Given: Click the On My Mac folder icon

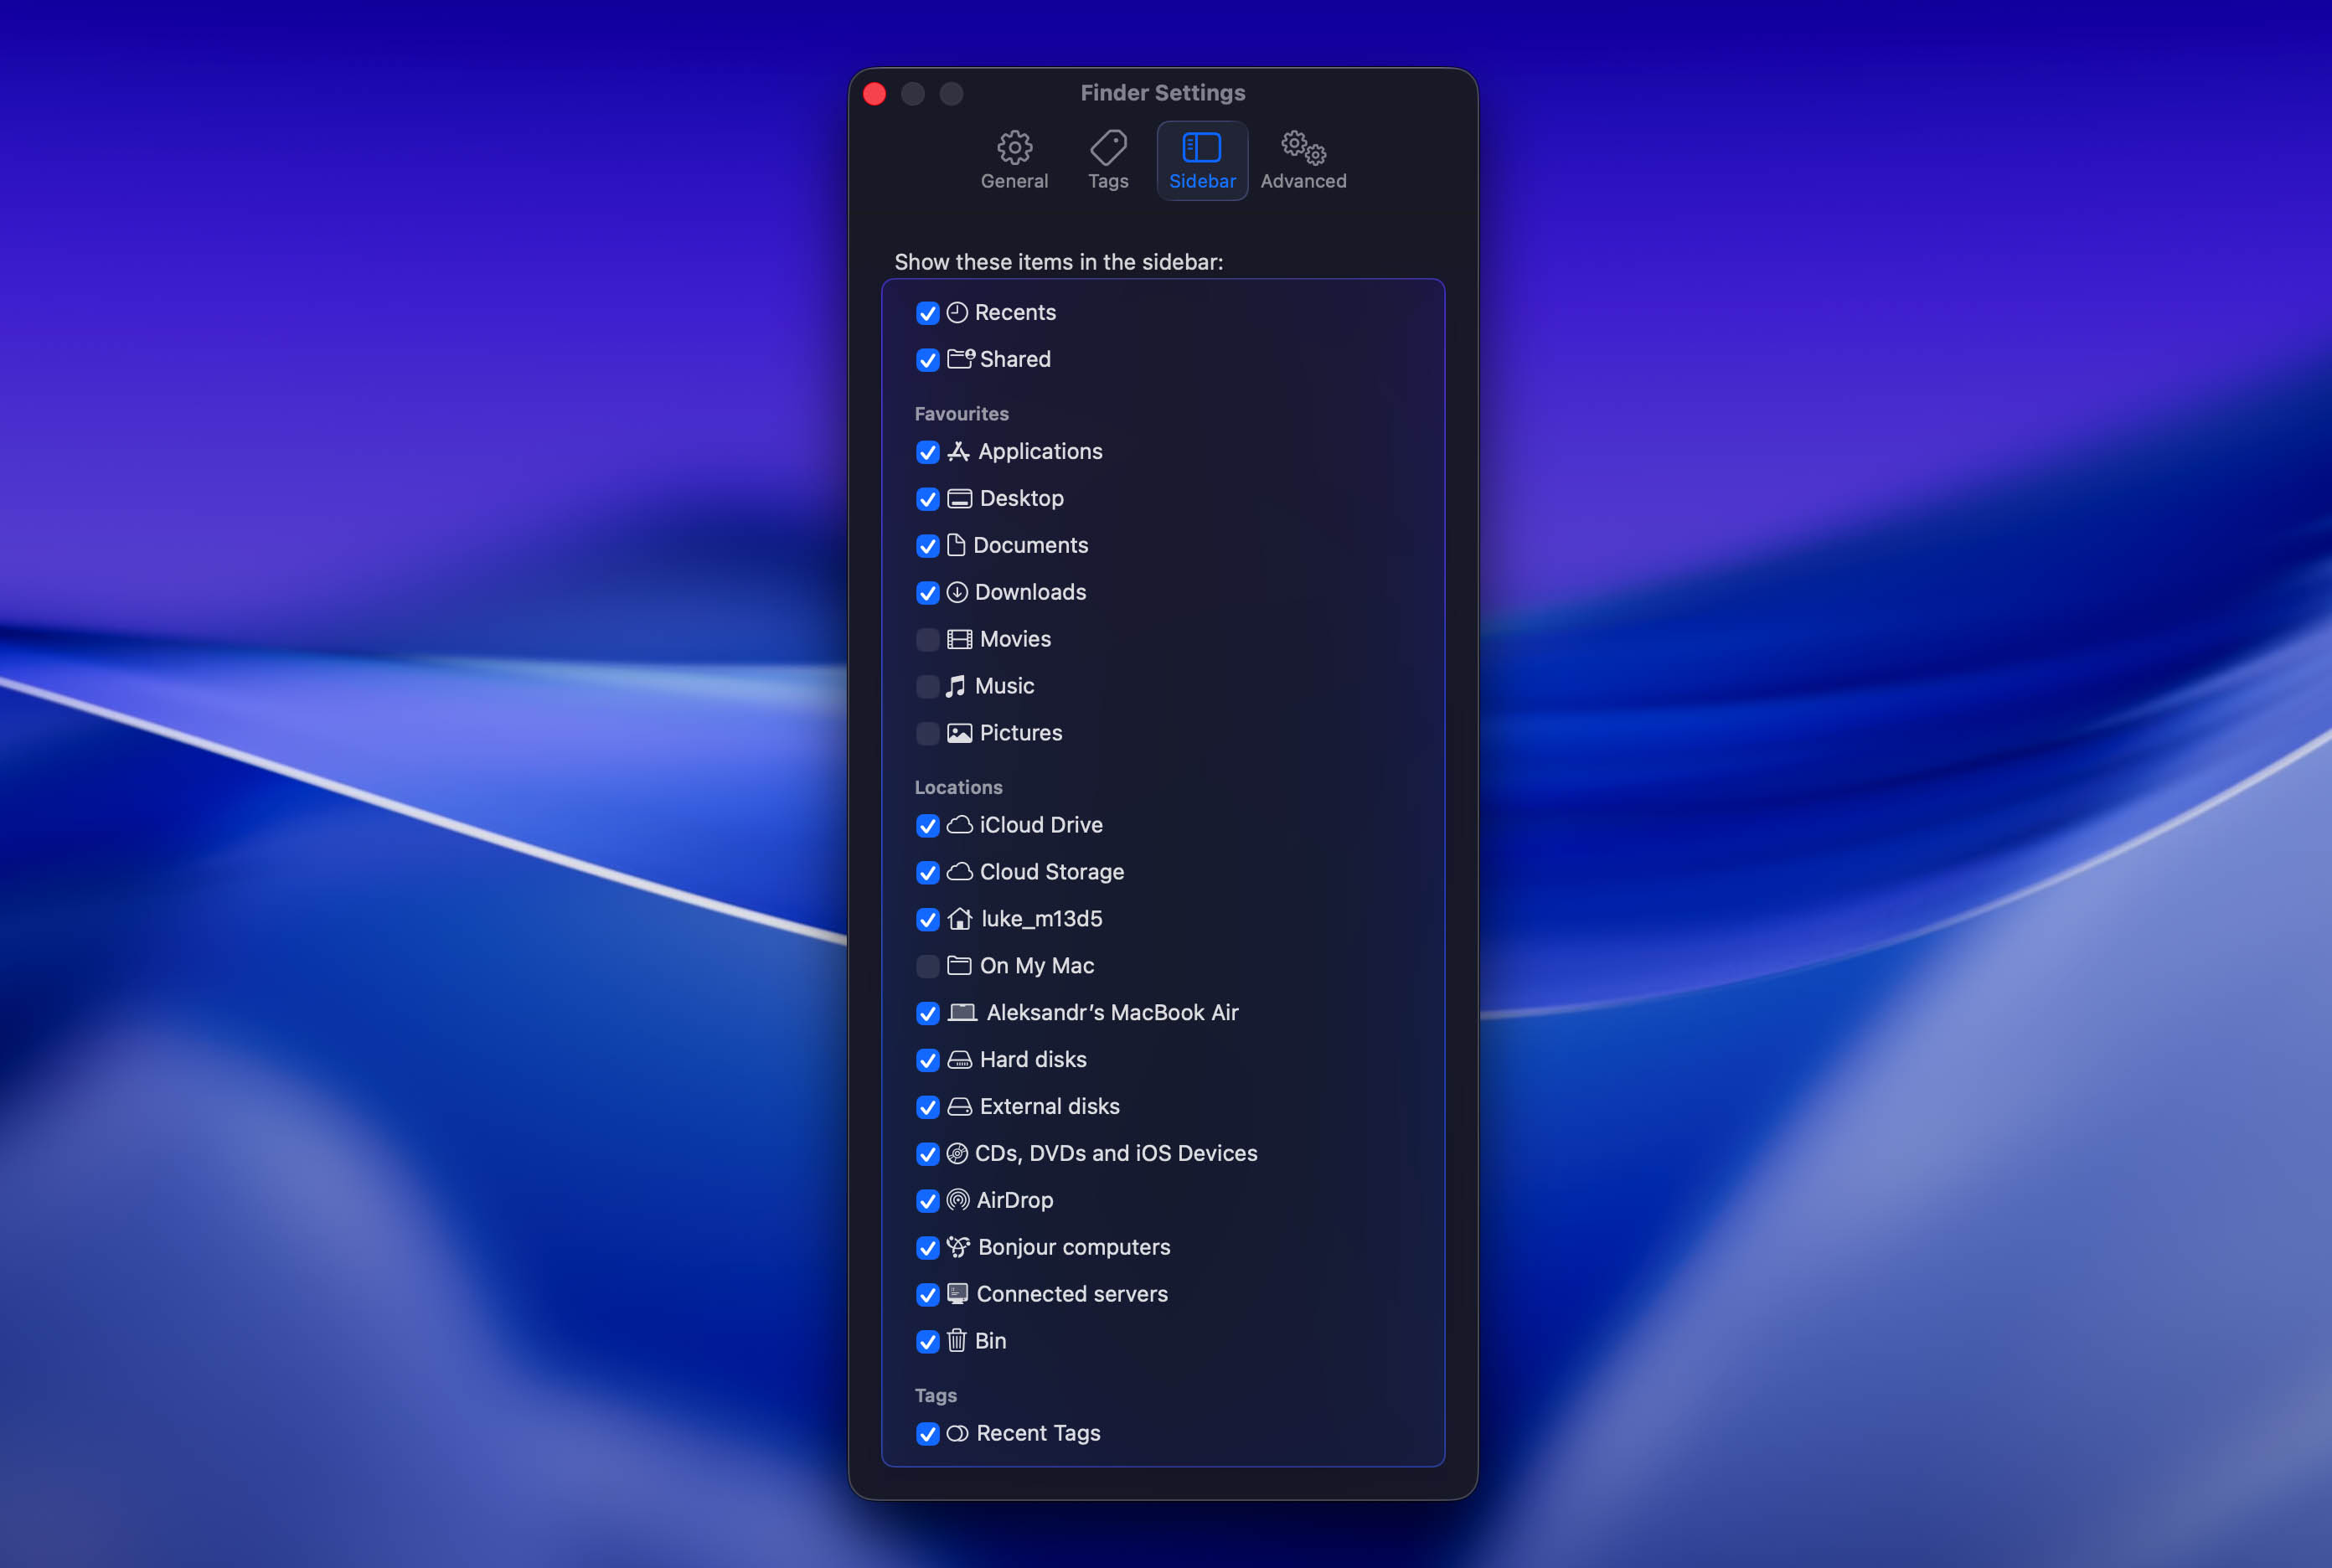Looking at the screenshot, I should pyautogui.click(x=959, y=966).
